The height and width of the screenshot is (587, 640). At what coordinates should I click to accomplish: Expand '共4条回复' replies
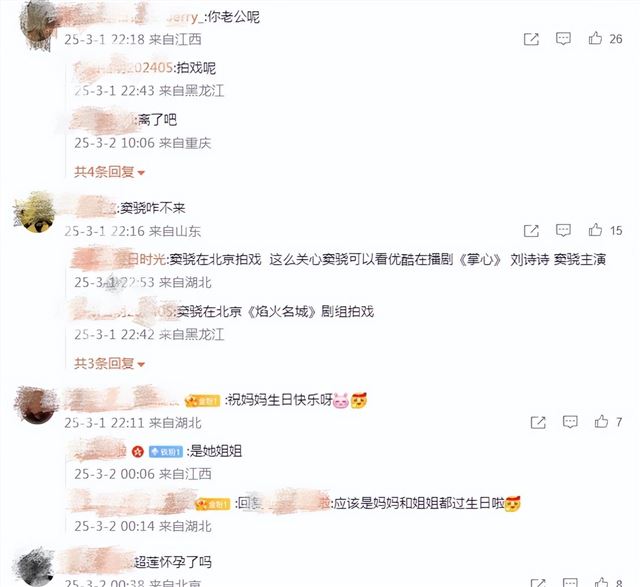[x=109, y=172]
